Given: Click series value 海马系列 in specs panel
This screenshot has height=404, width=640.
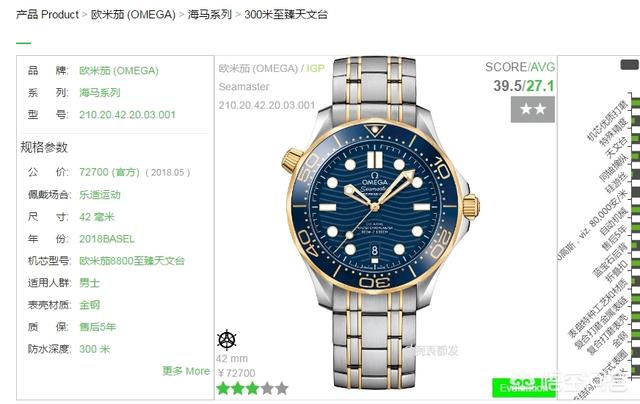Looking at the screenshot, I should [100, 93].
